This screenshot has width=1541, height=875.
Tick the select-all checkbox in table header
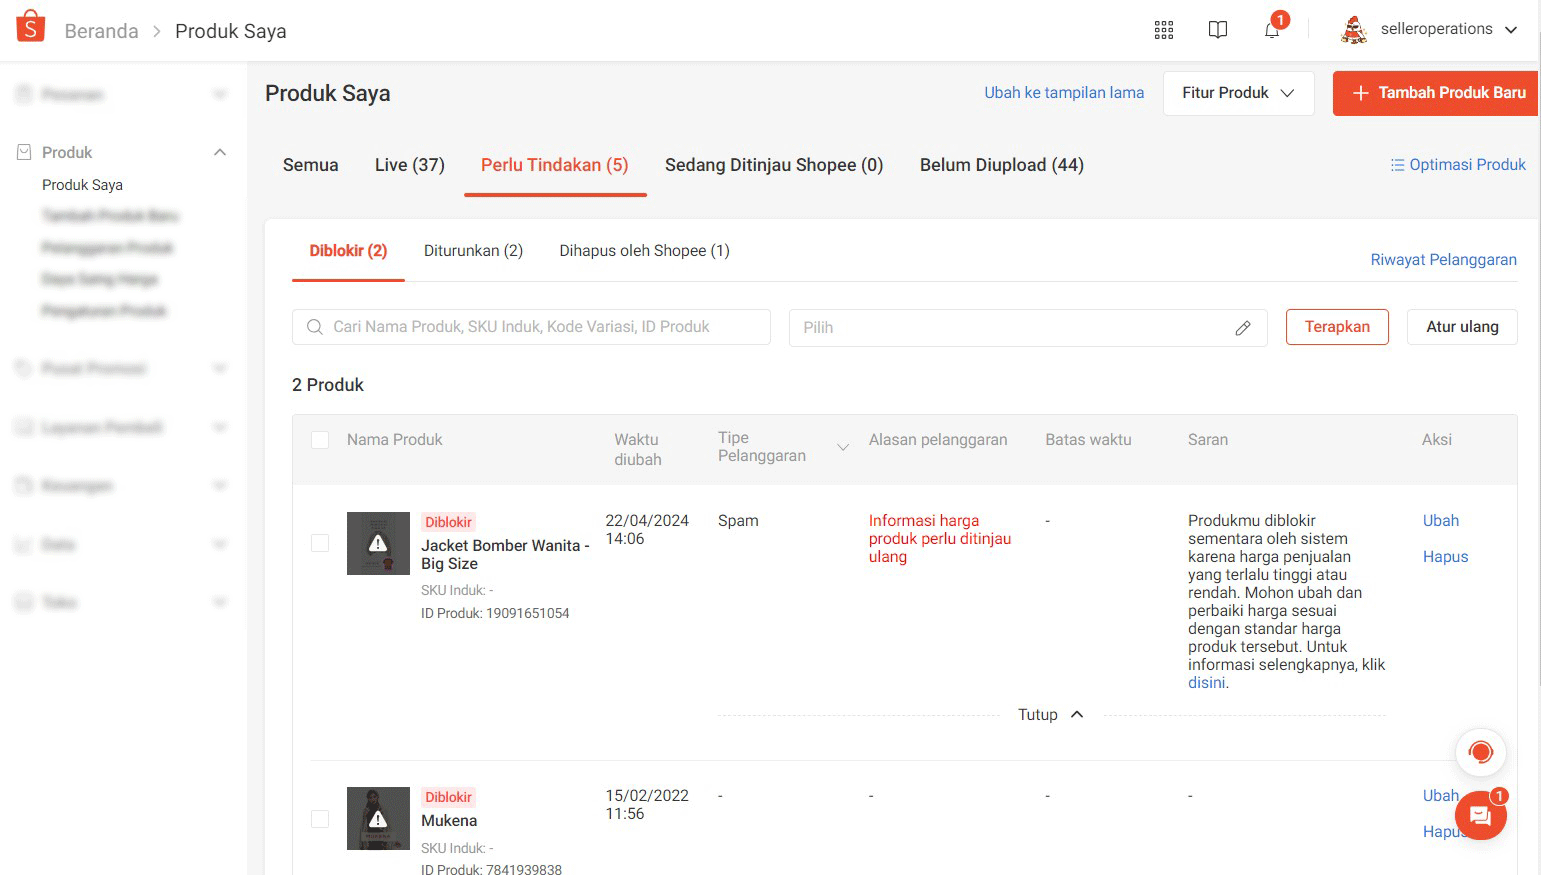[x=320, y=440]
